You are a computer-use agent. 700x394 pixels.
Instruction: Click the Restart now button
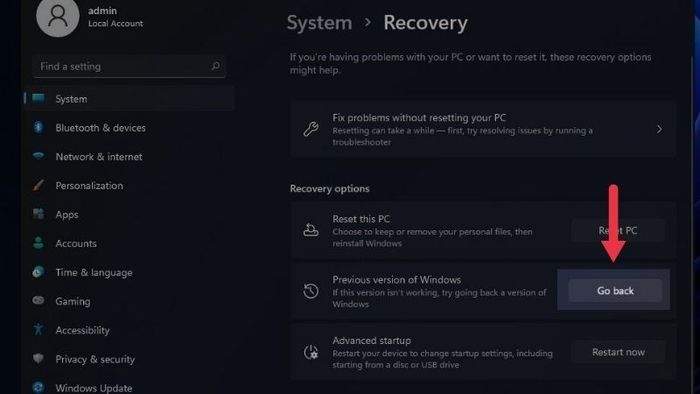pyautogui.click(x=618, y=352)
